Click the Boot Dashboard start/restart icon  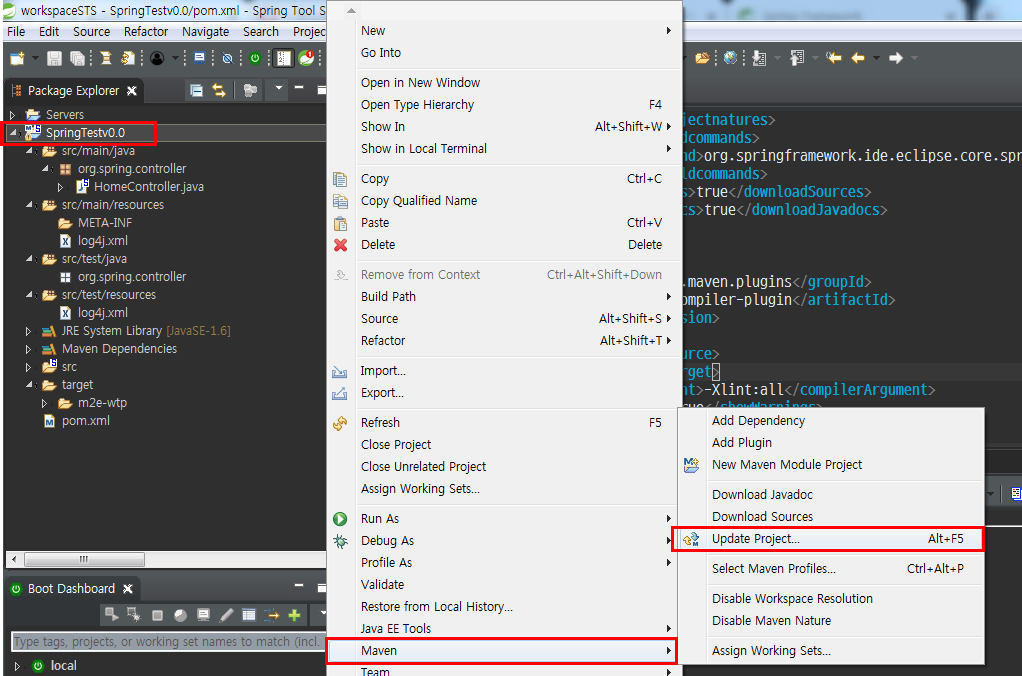[x=111, y=614]
